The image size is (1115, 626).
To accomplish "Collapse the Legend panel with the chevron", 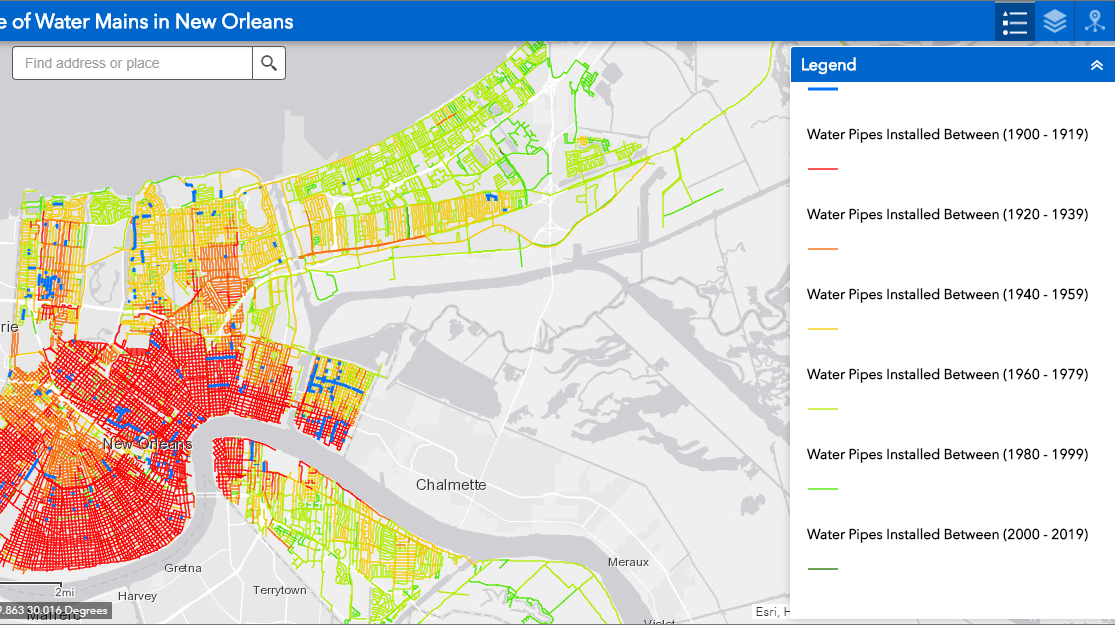I will [1096, 64].
